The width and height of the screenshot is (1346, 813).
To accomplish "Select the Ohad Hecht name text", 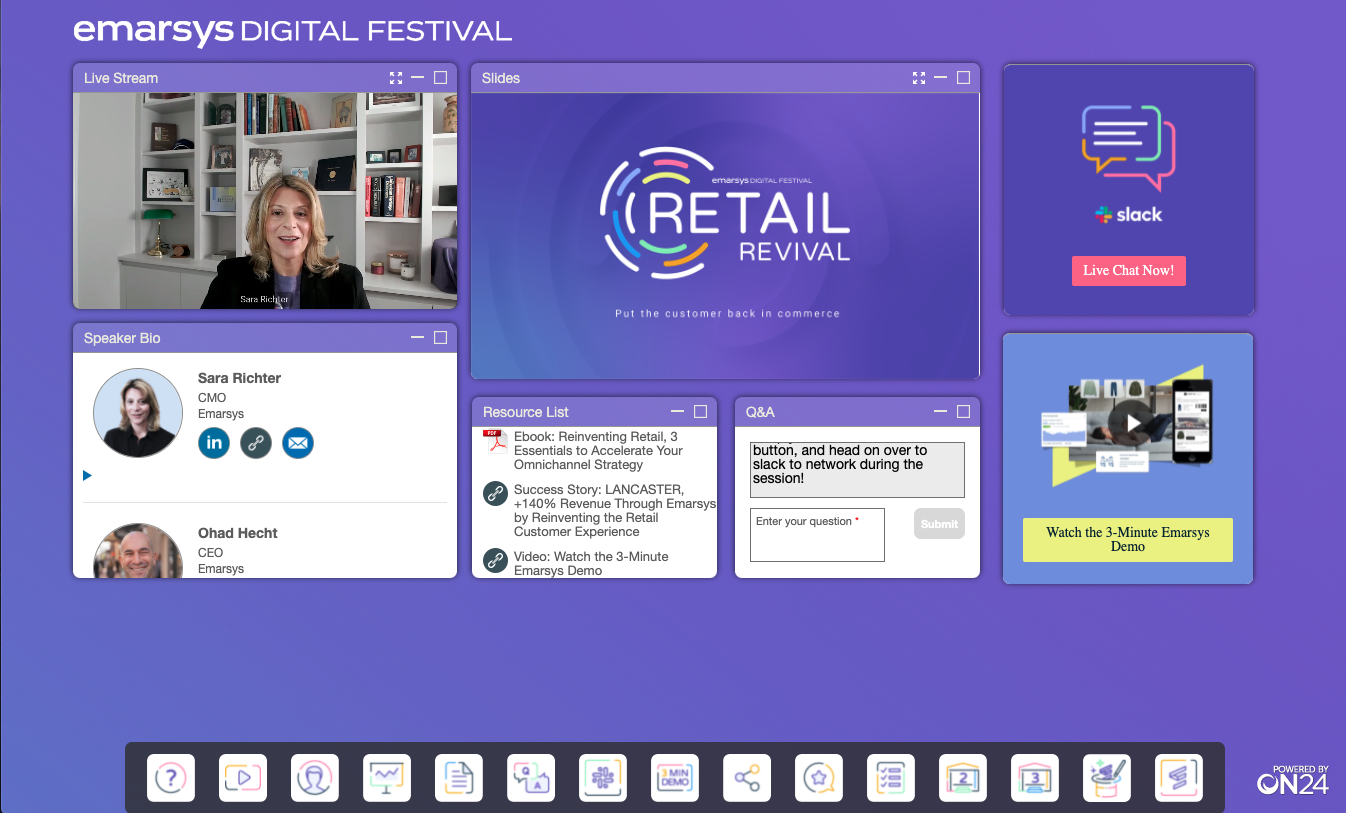I will click(238, 533).
